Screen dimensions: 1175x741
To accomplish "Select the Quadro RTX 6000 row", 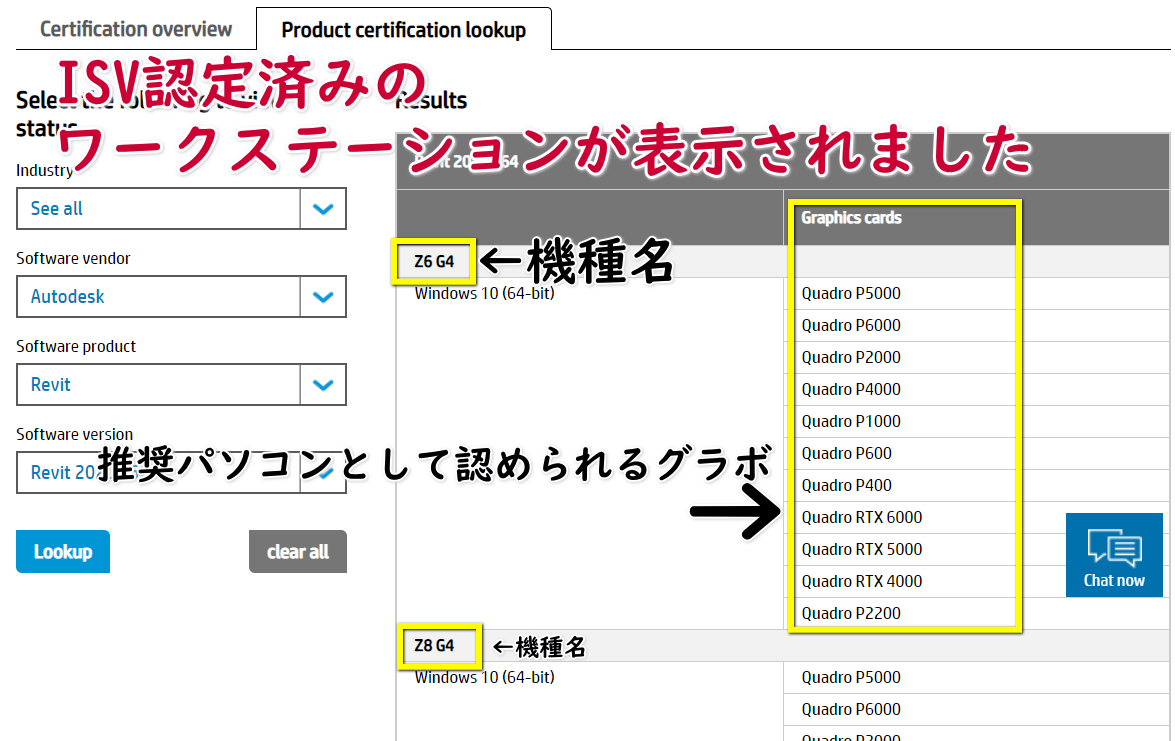I will click(861, 517).
